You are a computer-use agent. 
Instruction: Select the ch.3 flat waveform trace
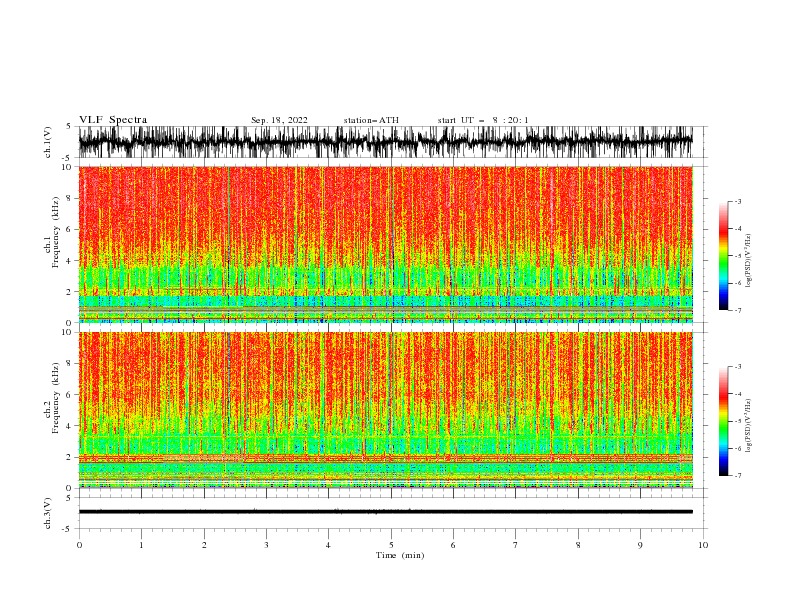click(385, 512)
